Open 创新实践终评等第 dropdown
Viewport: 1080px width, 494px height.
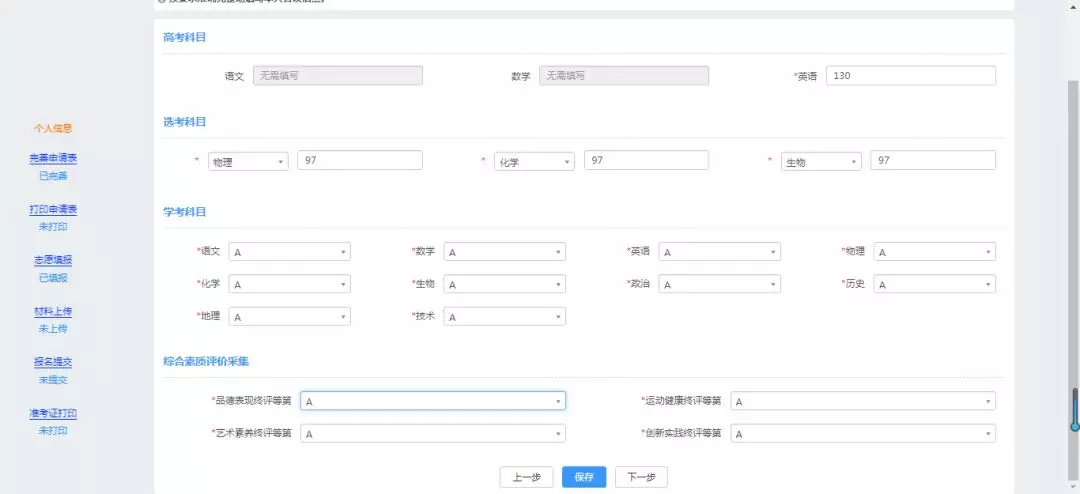pyautogui.click(x=862, y=433)
